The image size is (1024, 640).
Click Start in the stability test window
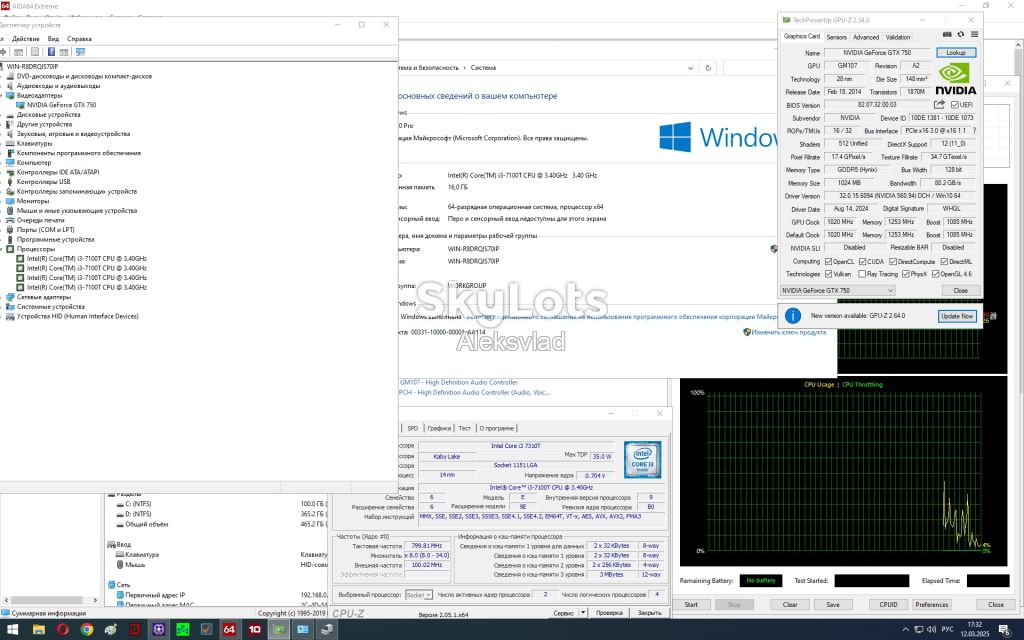point(691,605)
